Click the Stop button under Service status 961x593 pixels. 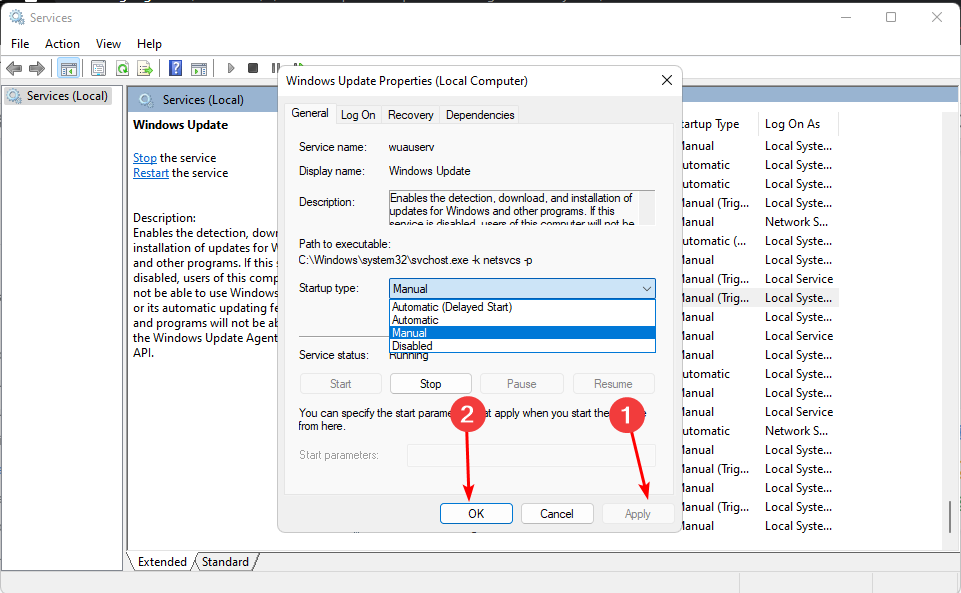click(x=430, y=384)
